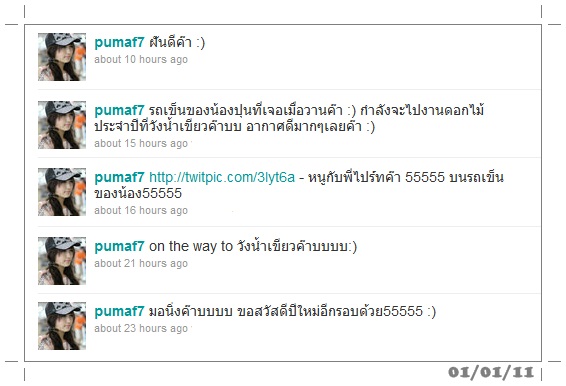This screenshot has height=386, width=566.
Task: Open pumaf7 username in the first tweet
Action: pyautogui.click(x=119, y=43)
